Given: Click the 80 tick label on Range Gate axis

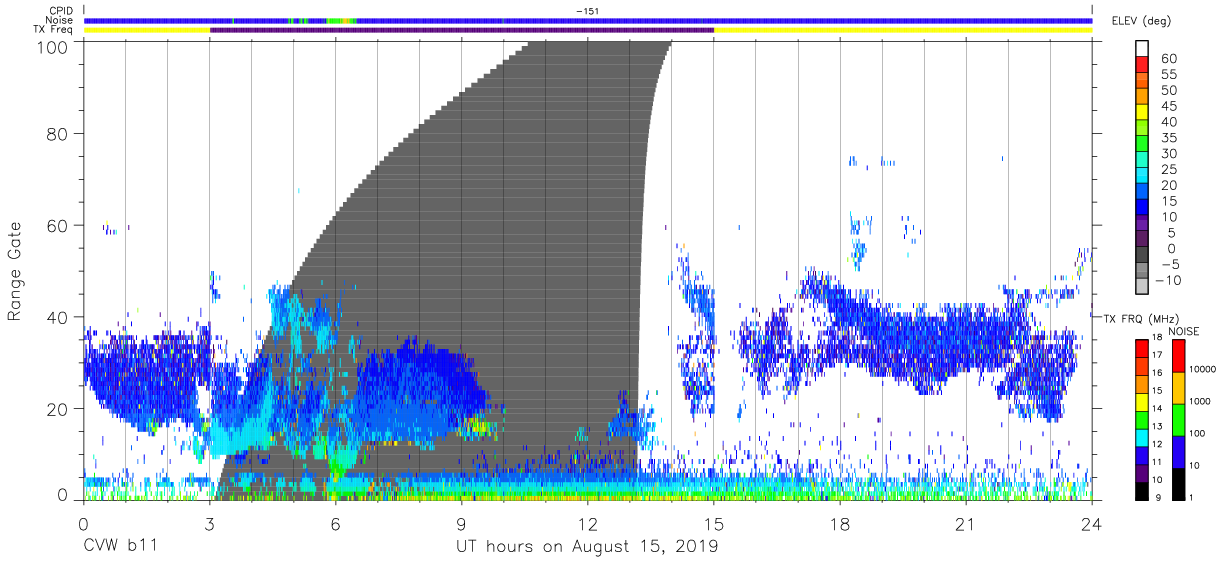Looking at the screenshot, I should click(x=57, y=134).
